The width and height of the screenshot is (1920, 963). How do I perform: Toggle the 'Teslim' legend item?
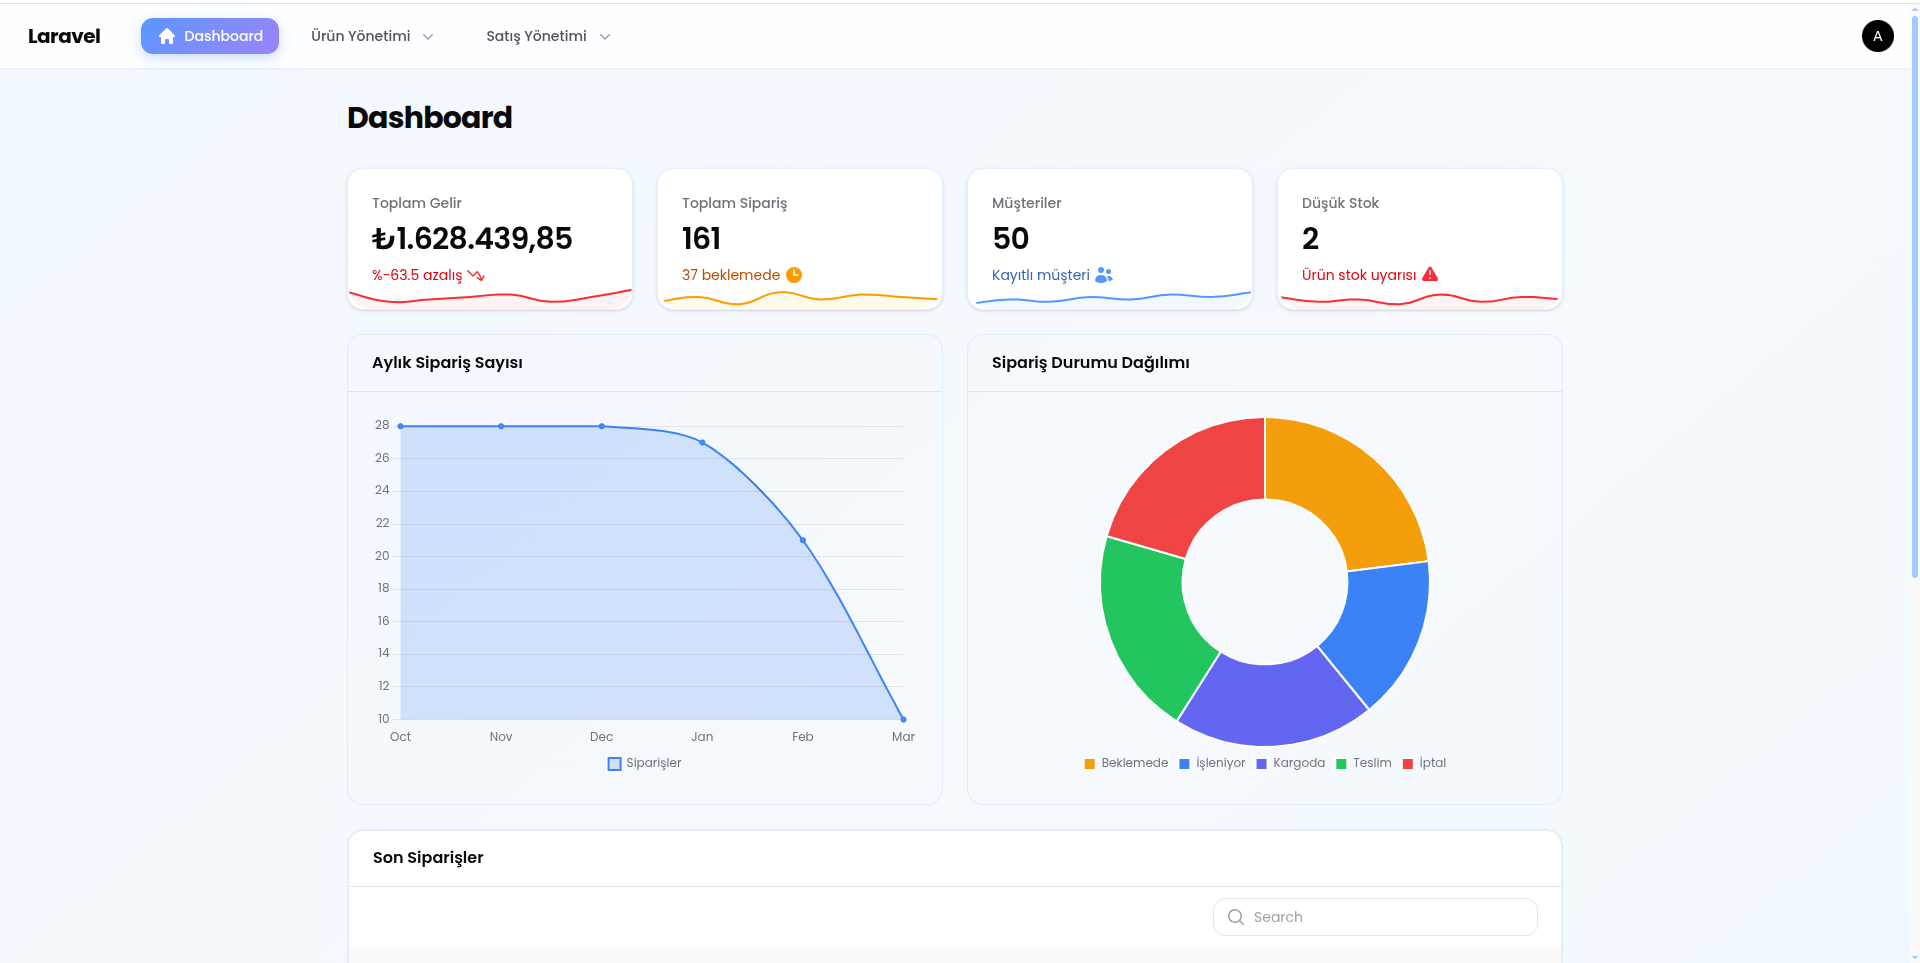coord(1364,763)
